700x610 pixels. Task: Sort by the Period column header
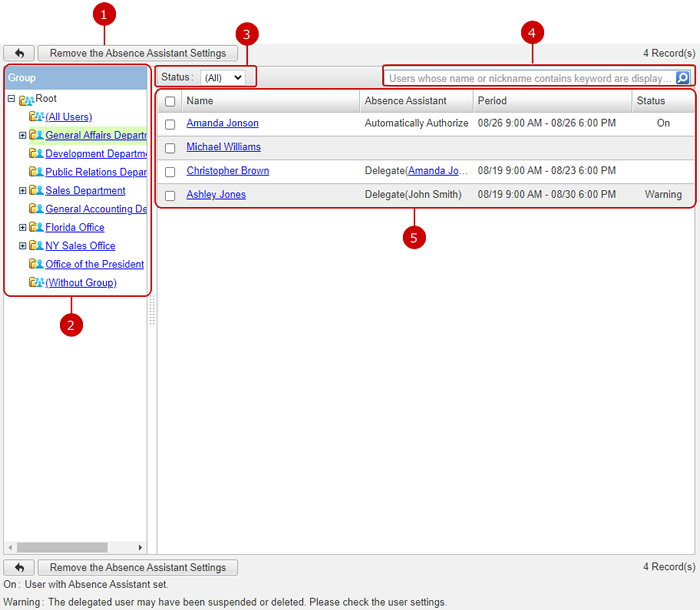click(x=492, y=101)
